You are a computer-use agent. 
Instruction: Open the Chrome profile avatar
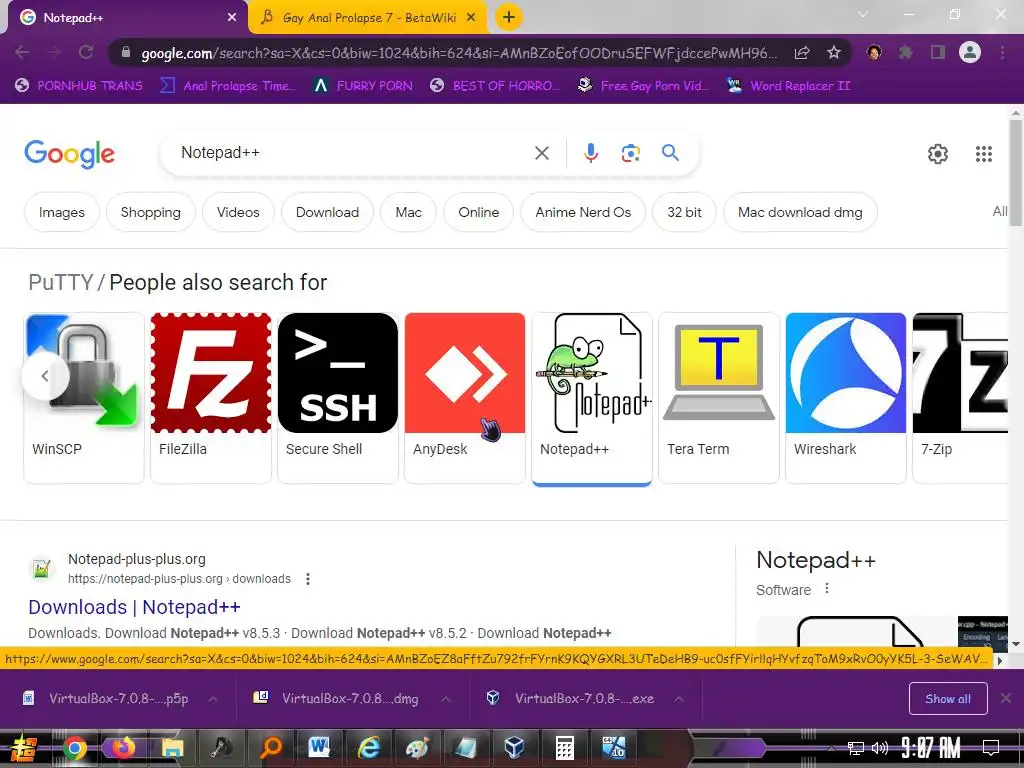coord(970,52)
